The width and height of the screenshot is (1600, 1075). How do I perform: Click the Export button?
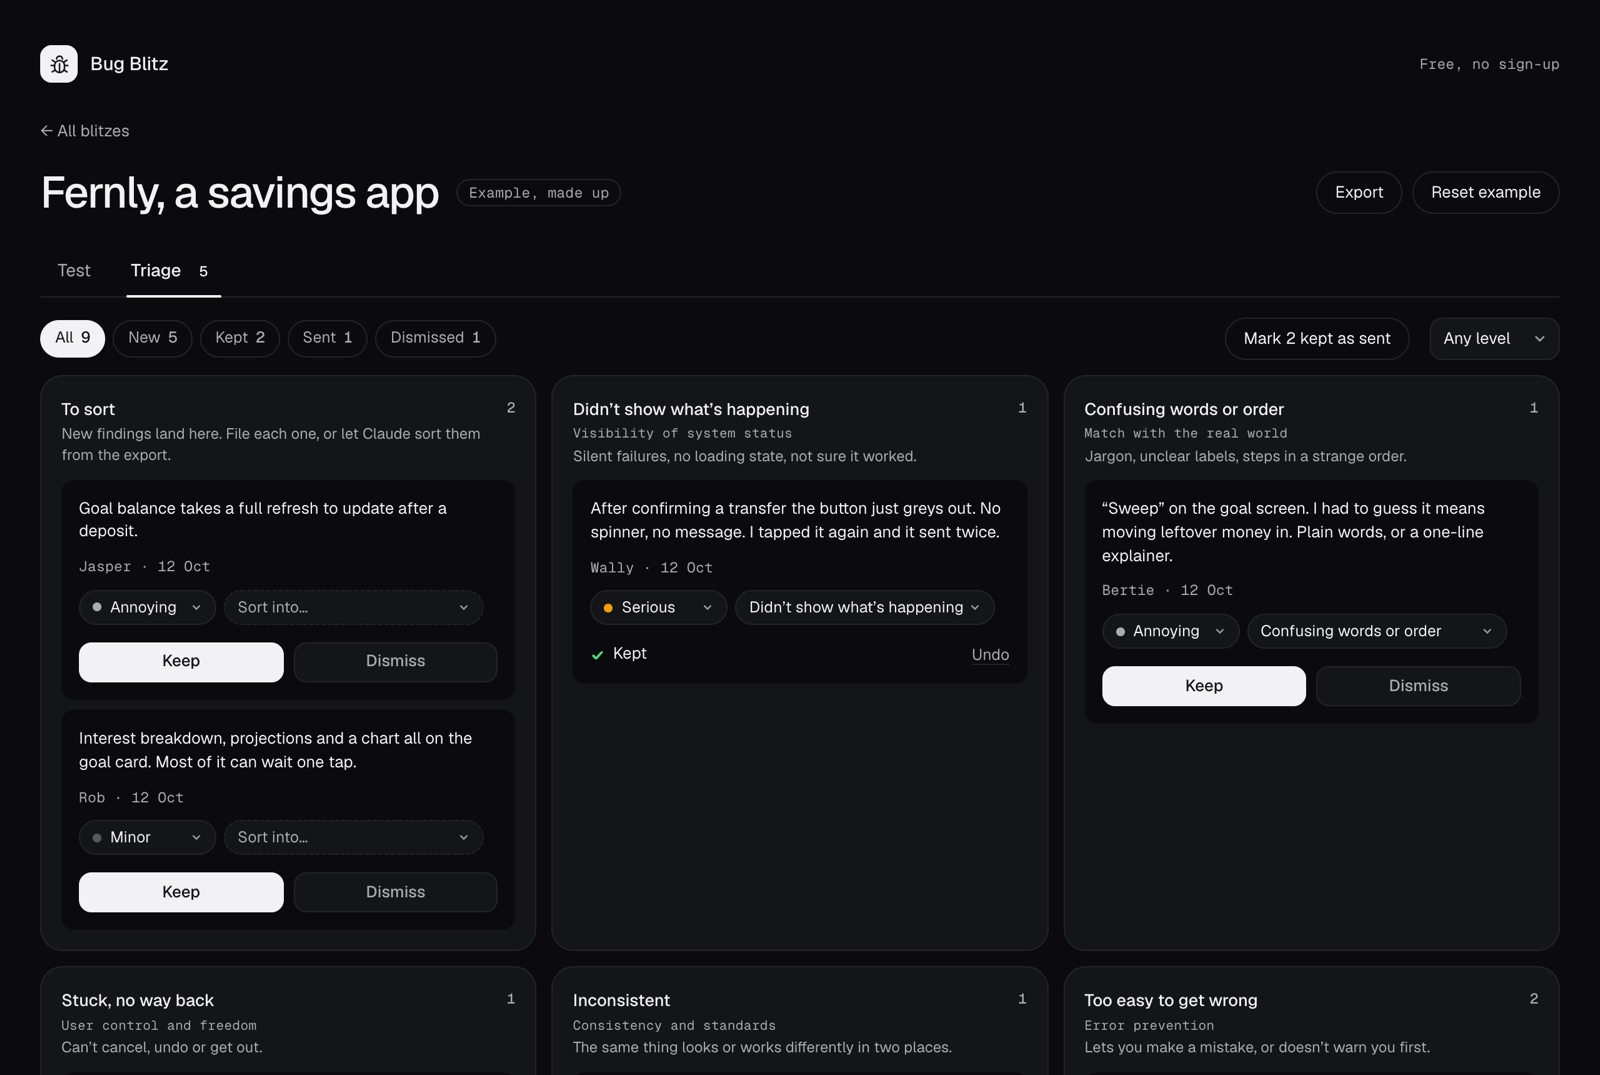(1359, 193)
